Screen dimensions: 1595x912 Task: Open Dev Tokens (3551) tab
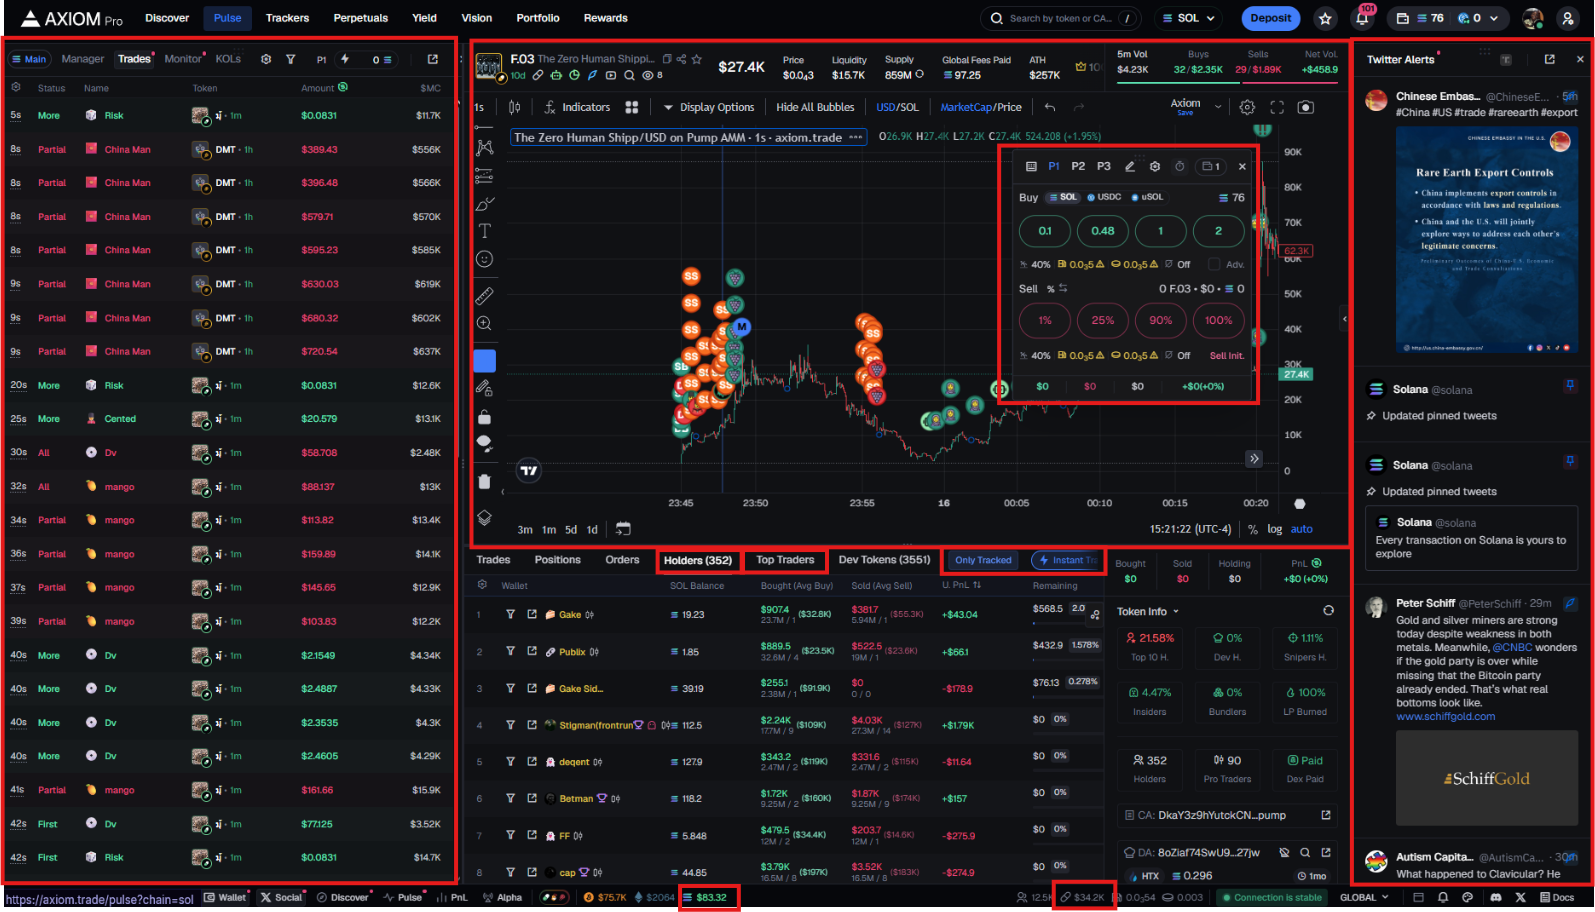tap(884, 560)
